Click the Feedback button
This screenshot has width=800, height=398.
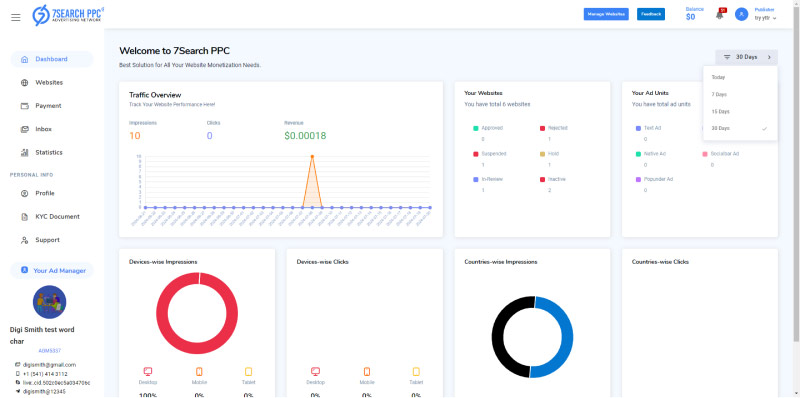pyautogui.click(x=651, y=14)
